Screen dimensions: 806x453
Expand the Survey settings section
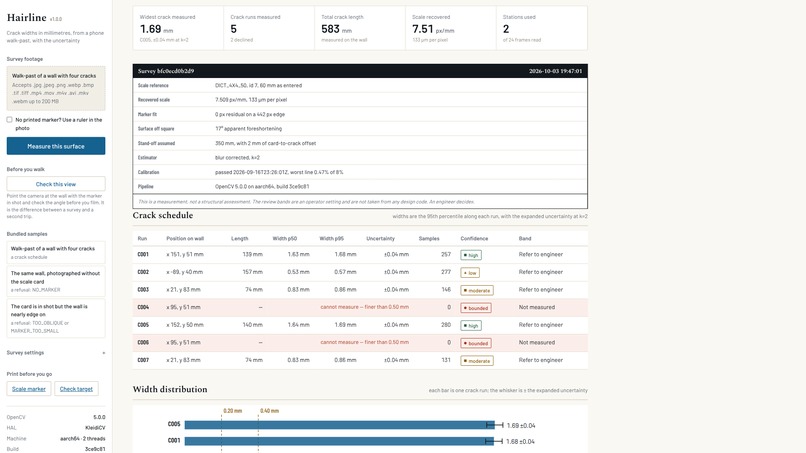[x=56, y=353]
